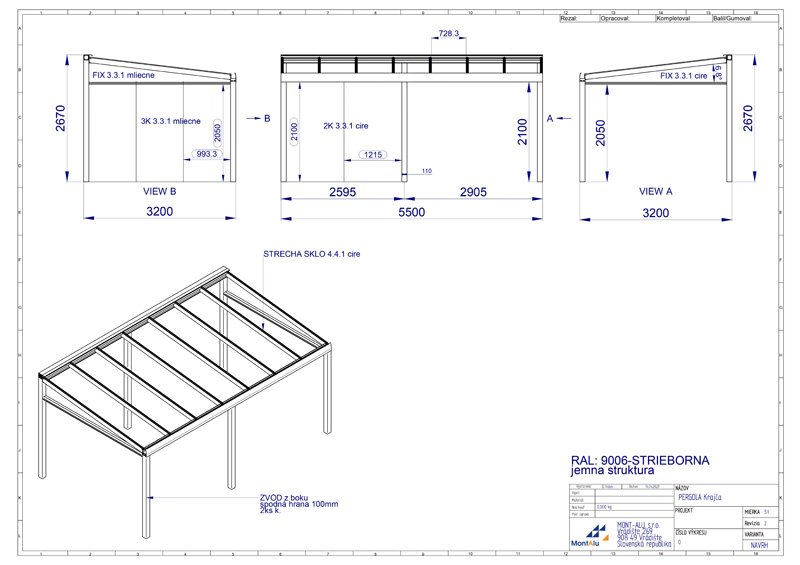The width and height of the screenshot is (800, 565).
Task: Click the 'MIERKA' scale field
Action: pyautogui.click(x=760, y=512)
